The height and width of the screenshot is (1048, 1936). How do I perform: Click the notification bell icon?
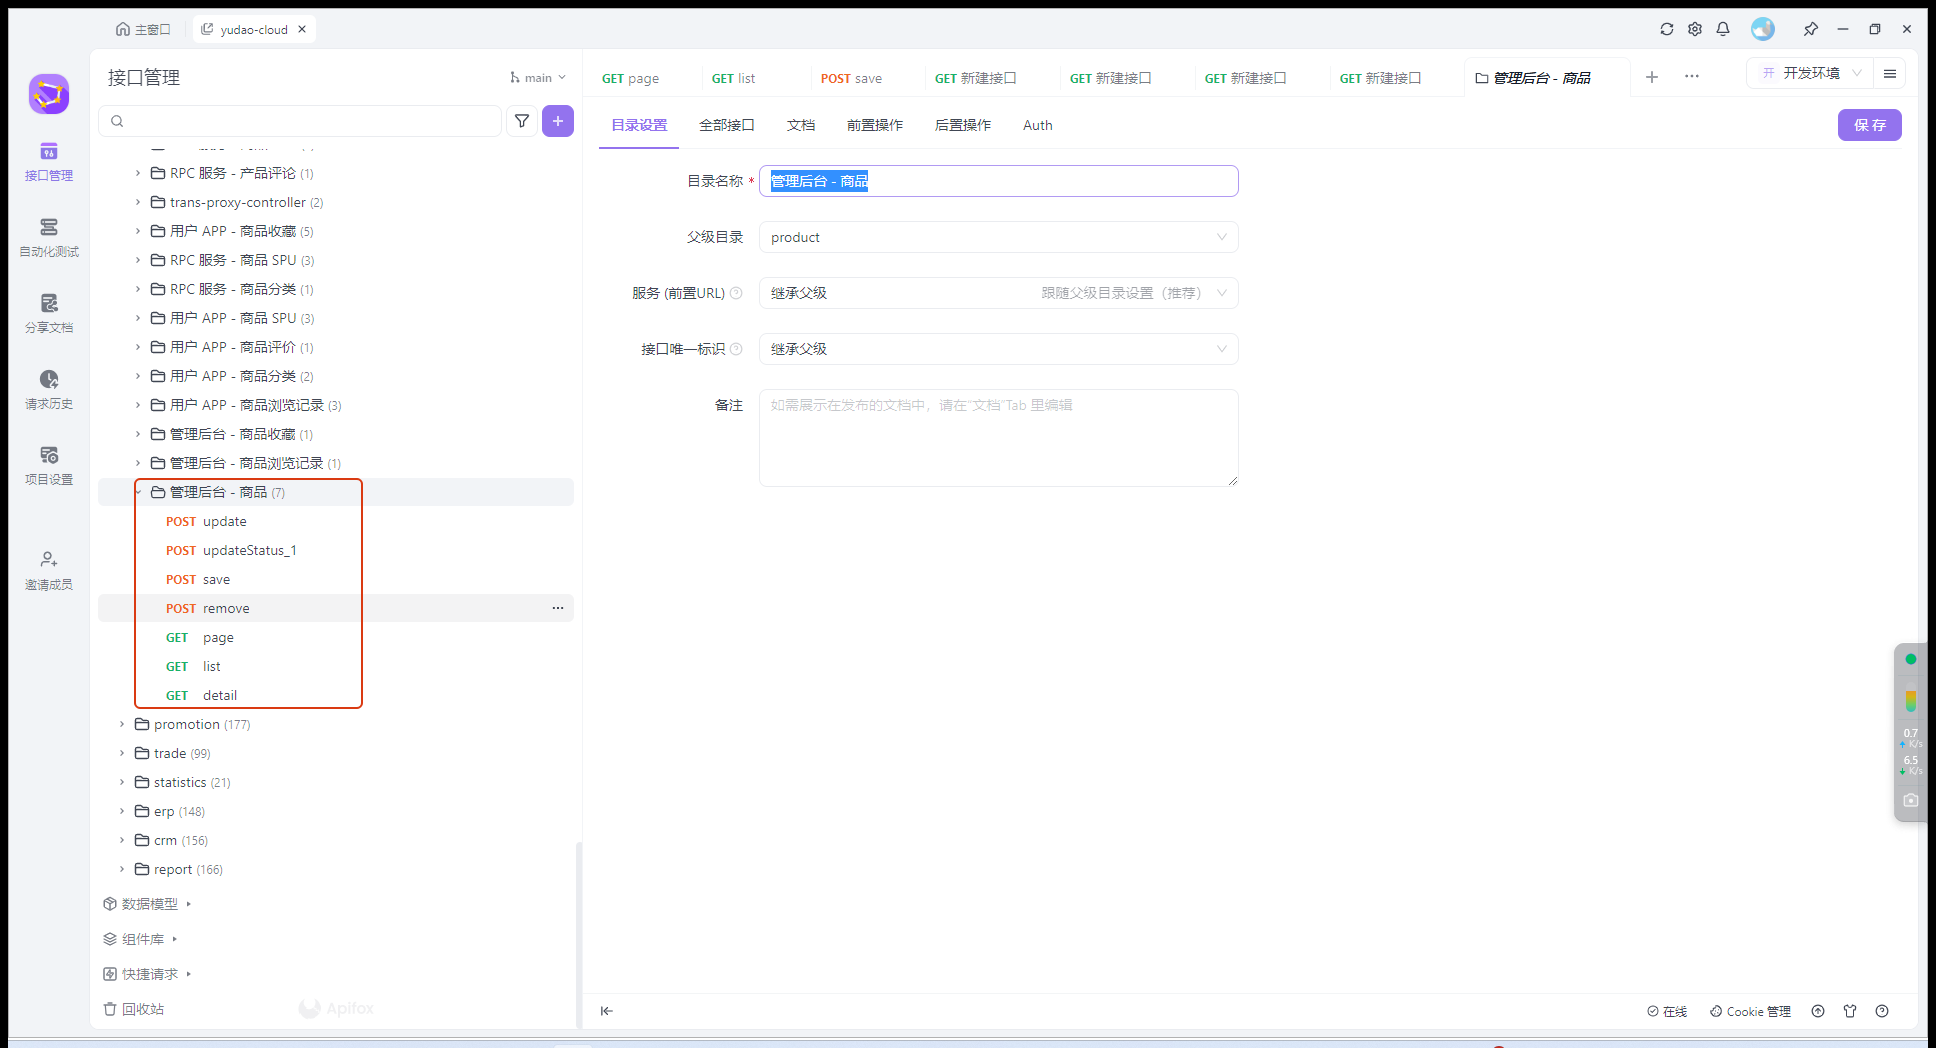coord(1723,29)
